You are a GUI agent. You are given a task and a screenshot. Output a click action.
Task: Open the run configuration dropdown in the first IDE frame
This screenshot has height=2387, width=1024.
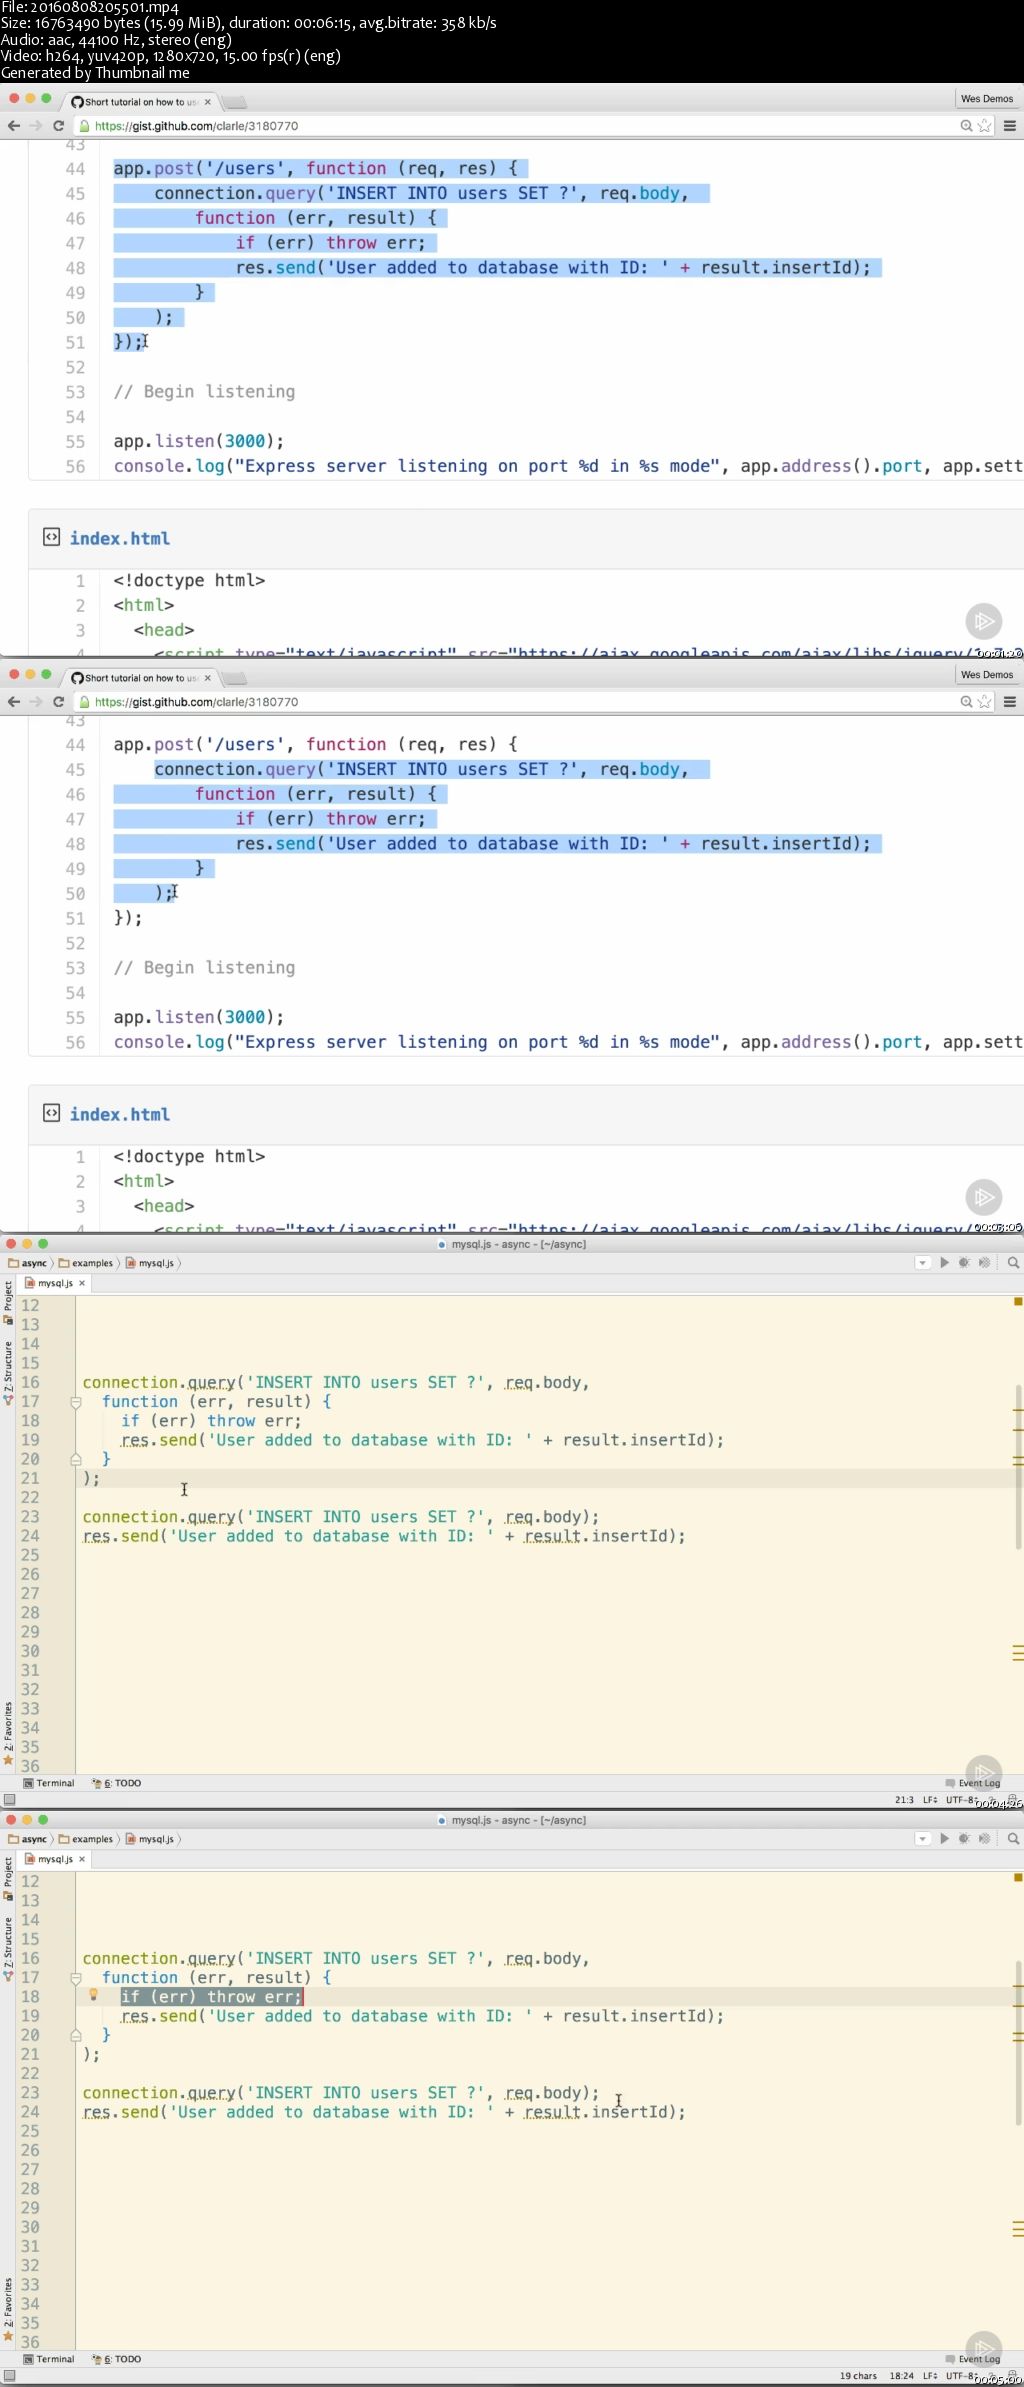pos(923,1263)
